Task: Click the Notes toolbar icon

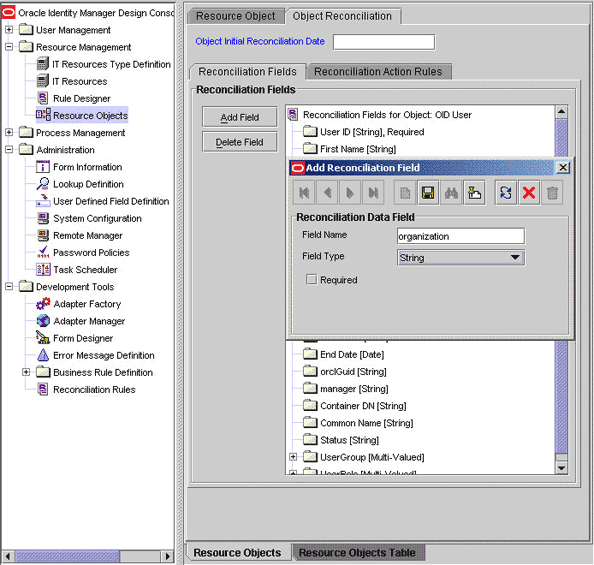Action: [474, 193]
